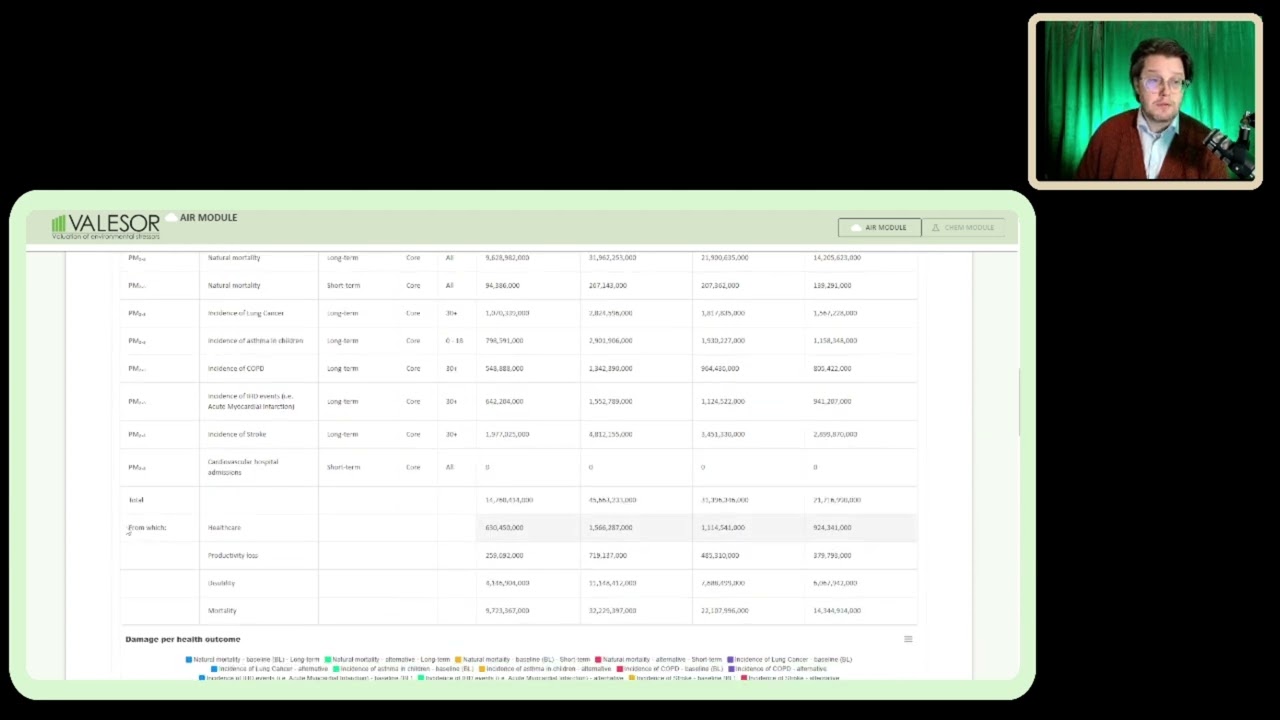
Task: Click value 642,204,000 in IHD events row
Action: point(504,401)
